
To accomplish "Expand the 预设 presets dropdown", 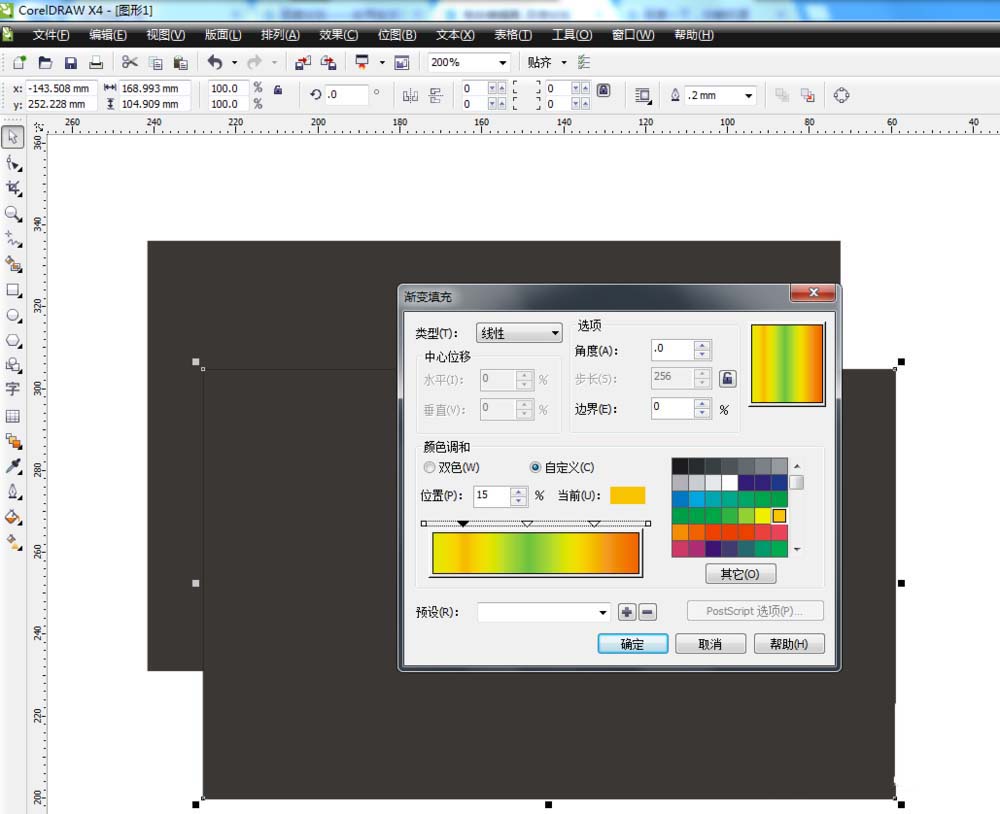I will tap(603, 612).
